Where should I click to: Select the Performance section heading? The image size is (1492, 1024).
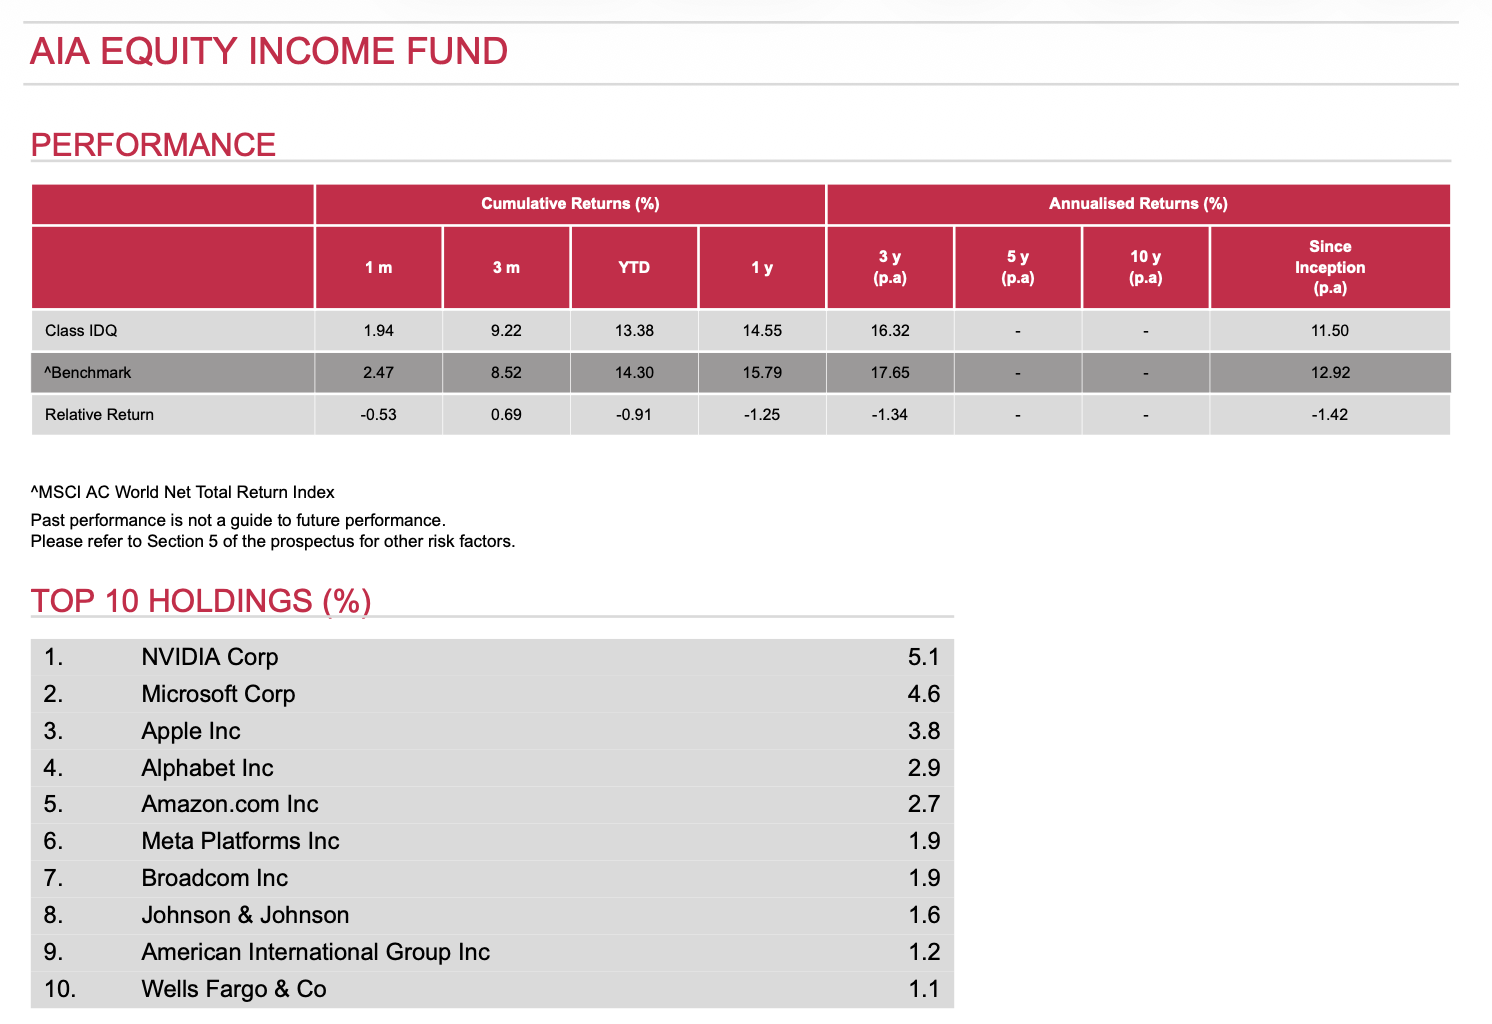pos(153,145)
